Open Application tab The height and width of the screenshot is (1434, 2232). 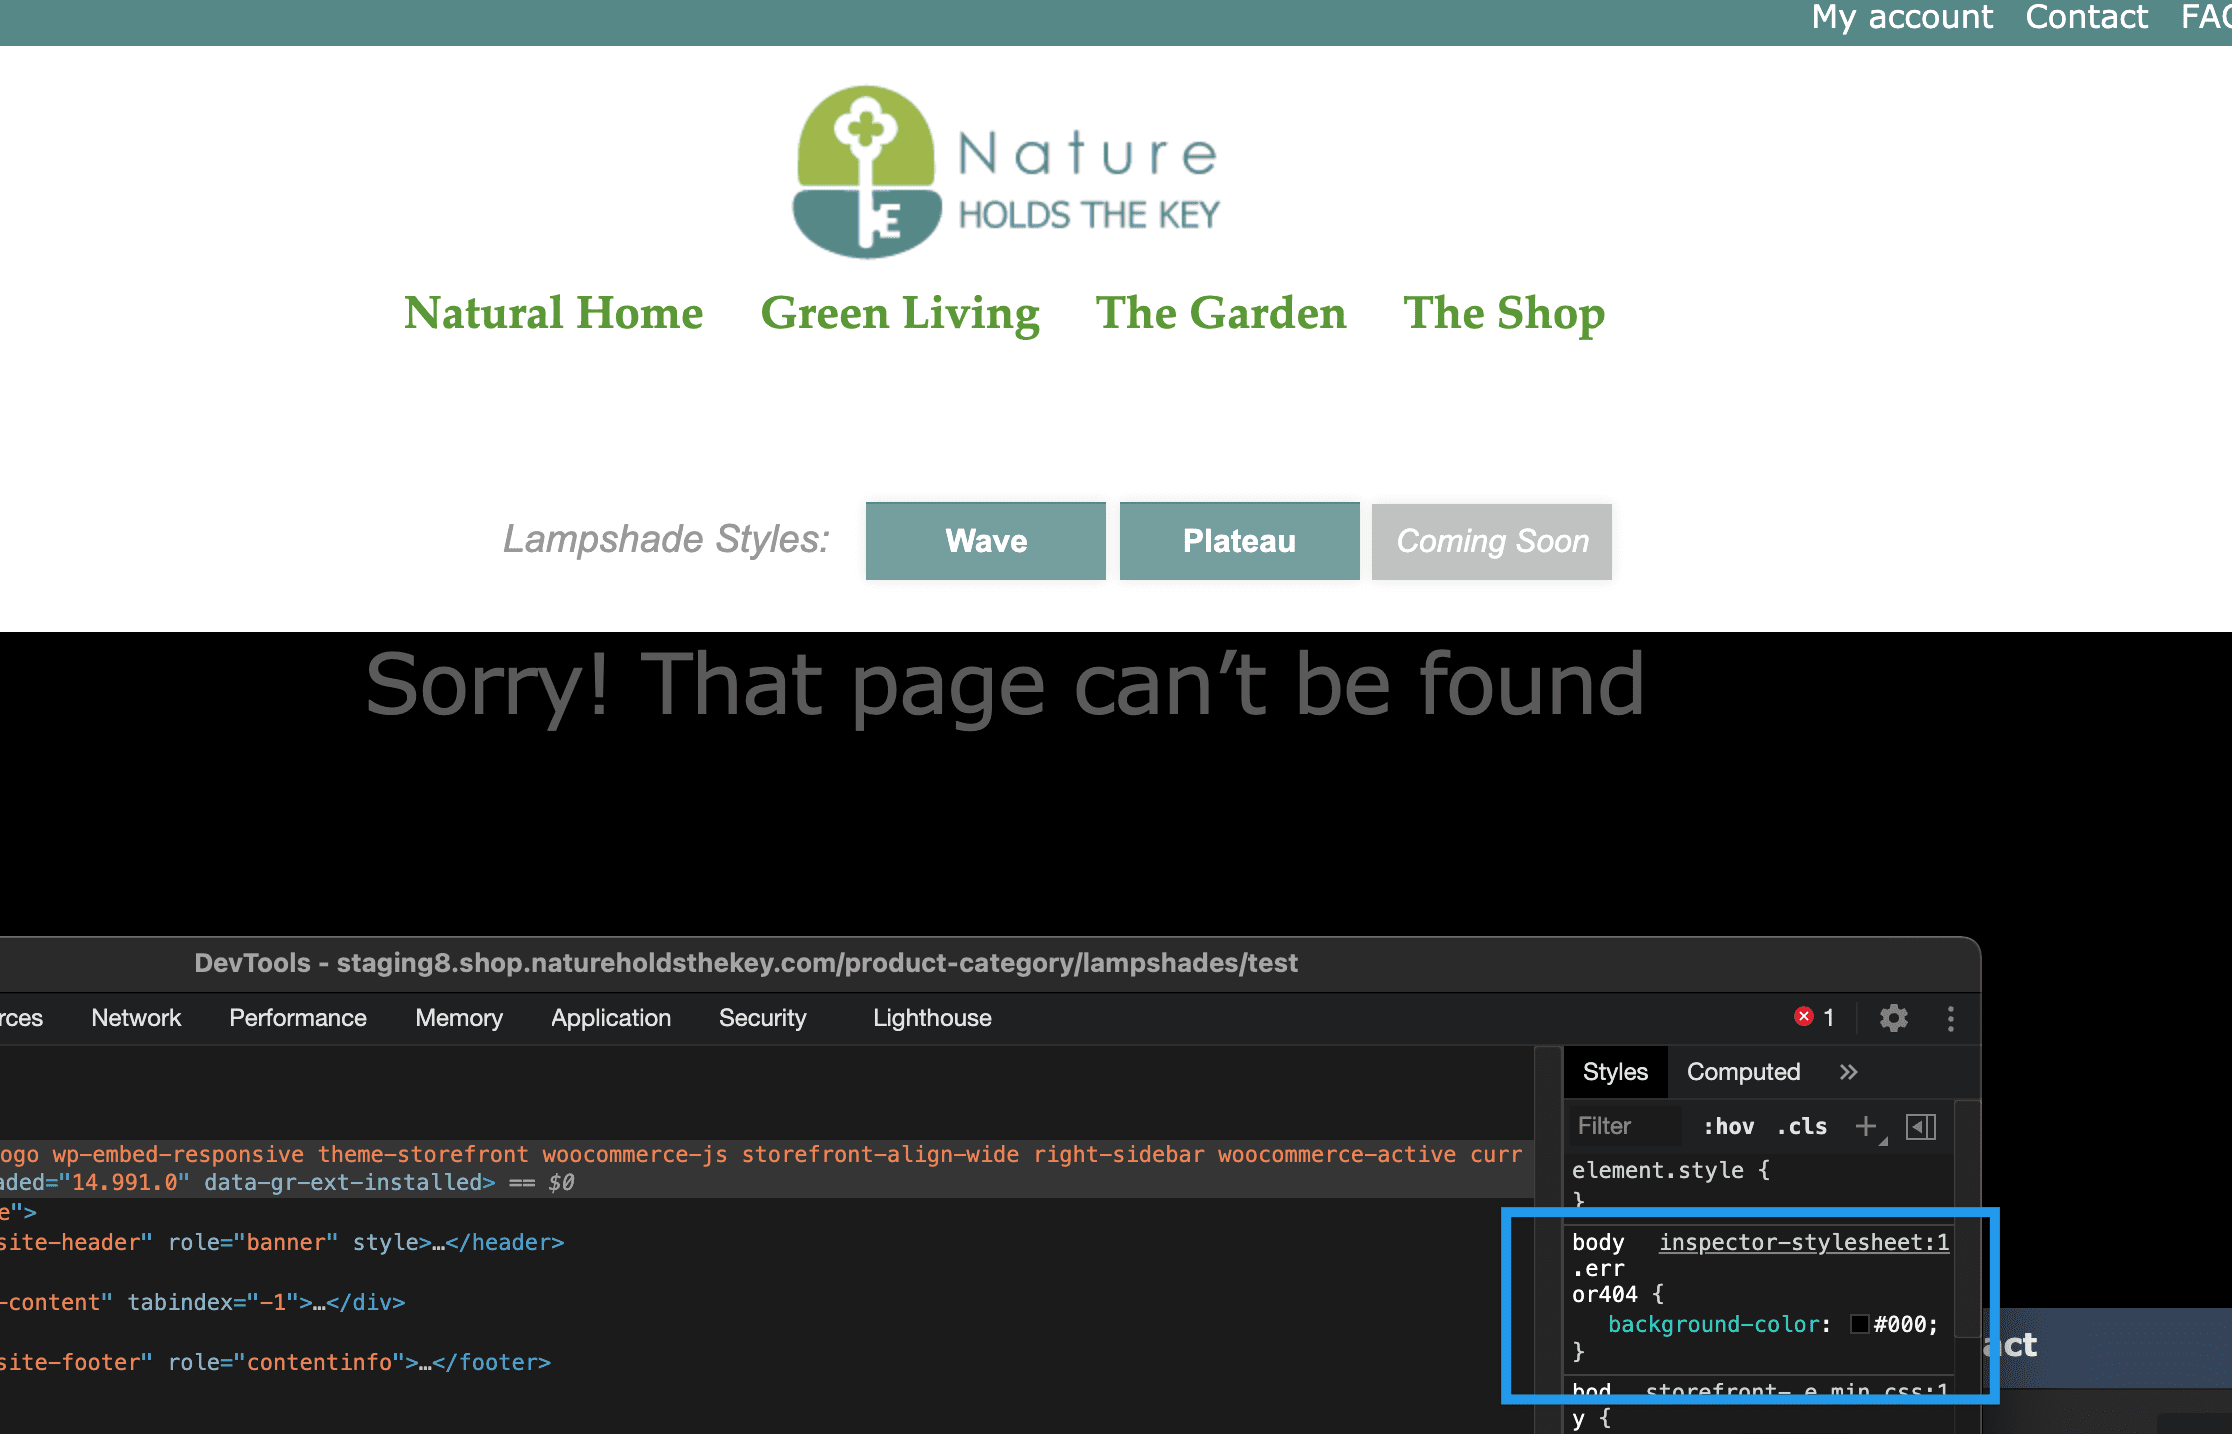click(x=611, y=1018)
